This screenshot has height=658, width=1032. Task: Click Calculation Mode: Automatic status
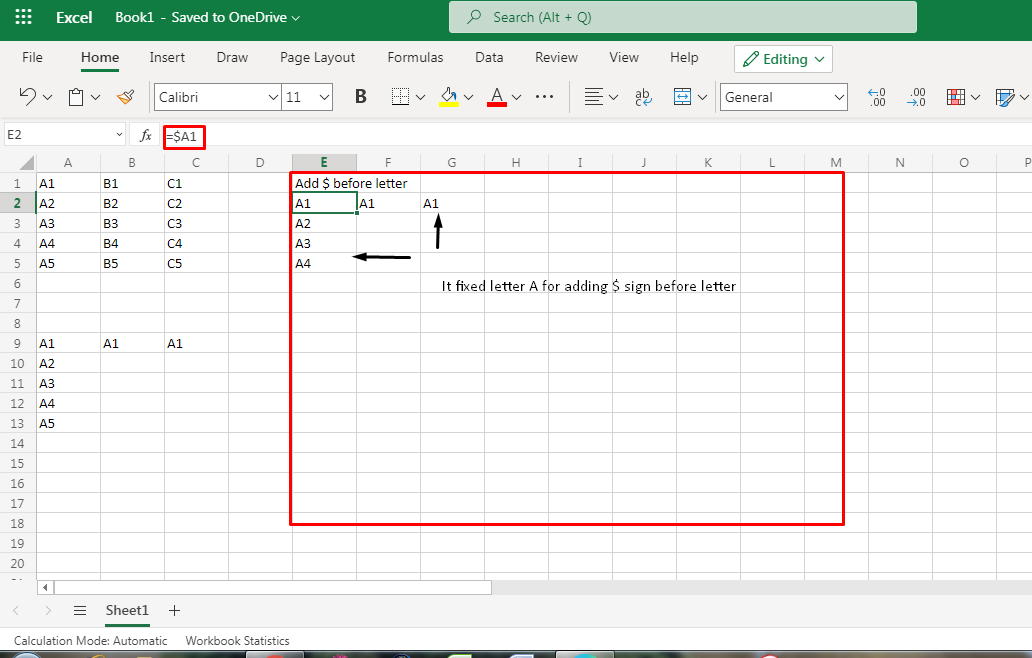point(90,641)
